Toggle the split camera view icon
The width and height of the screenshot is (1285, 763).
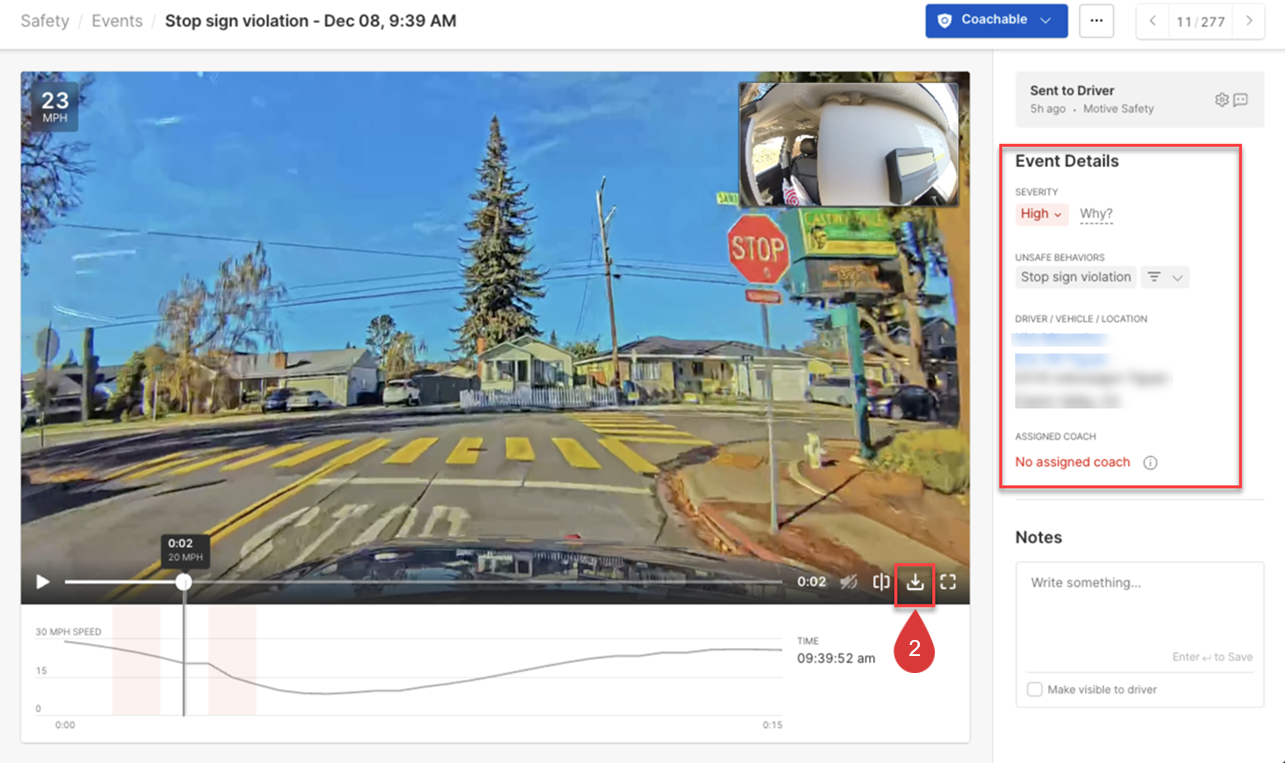(881, 582)
